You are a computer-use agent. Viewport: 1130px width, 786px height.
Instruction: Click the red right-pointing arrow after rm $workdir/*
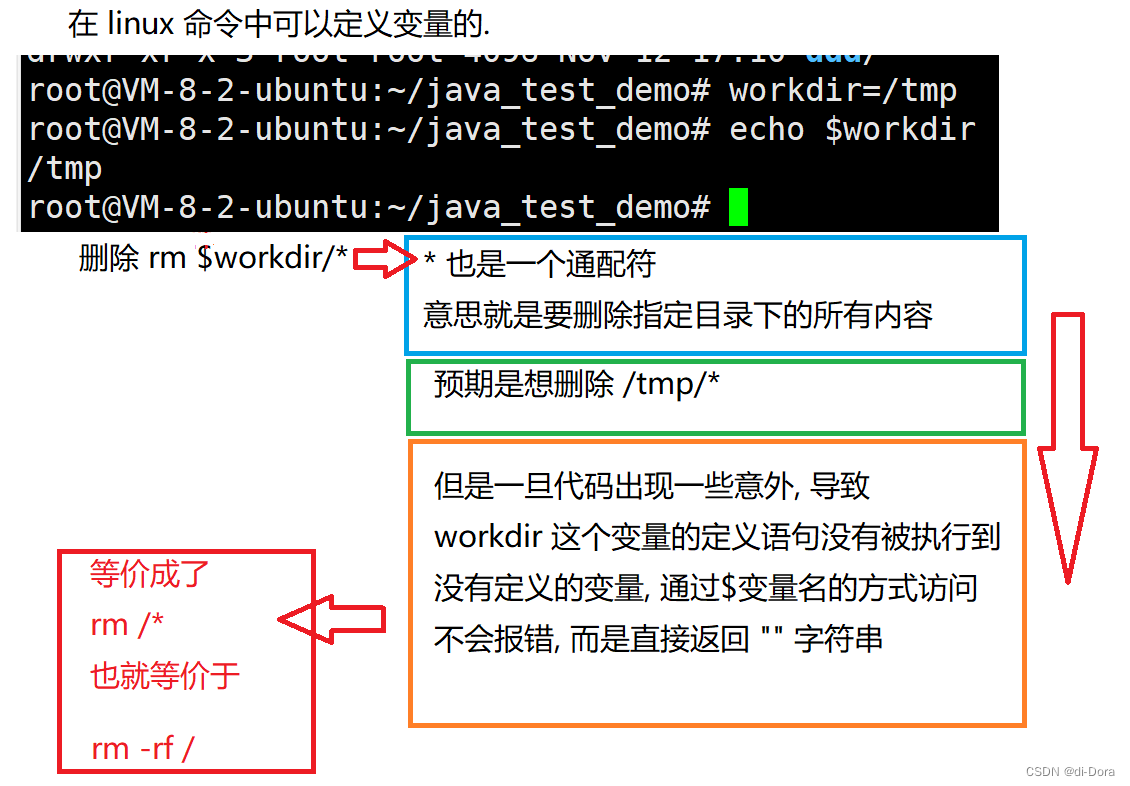(385, 259)
